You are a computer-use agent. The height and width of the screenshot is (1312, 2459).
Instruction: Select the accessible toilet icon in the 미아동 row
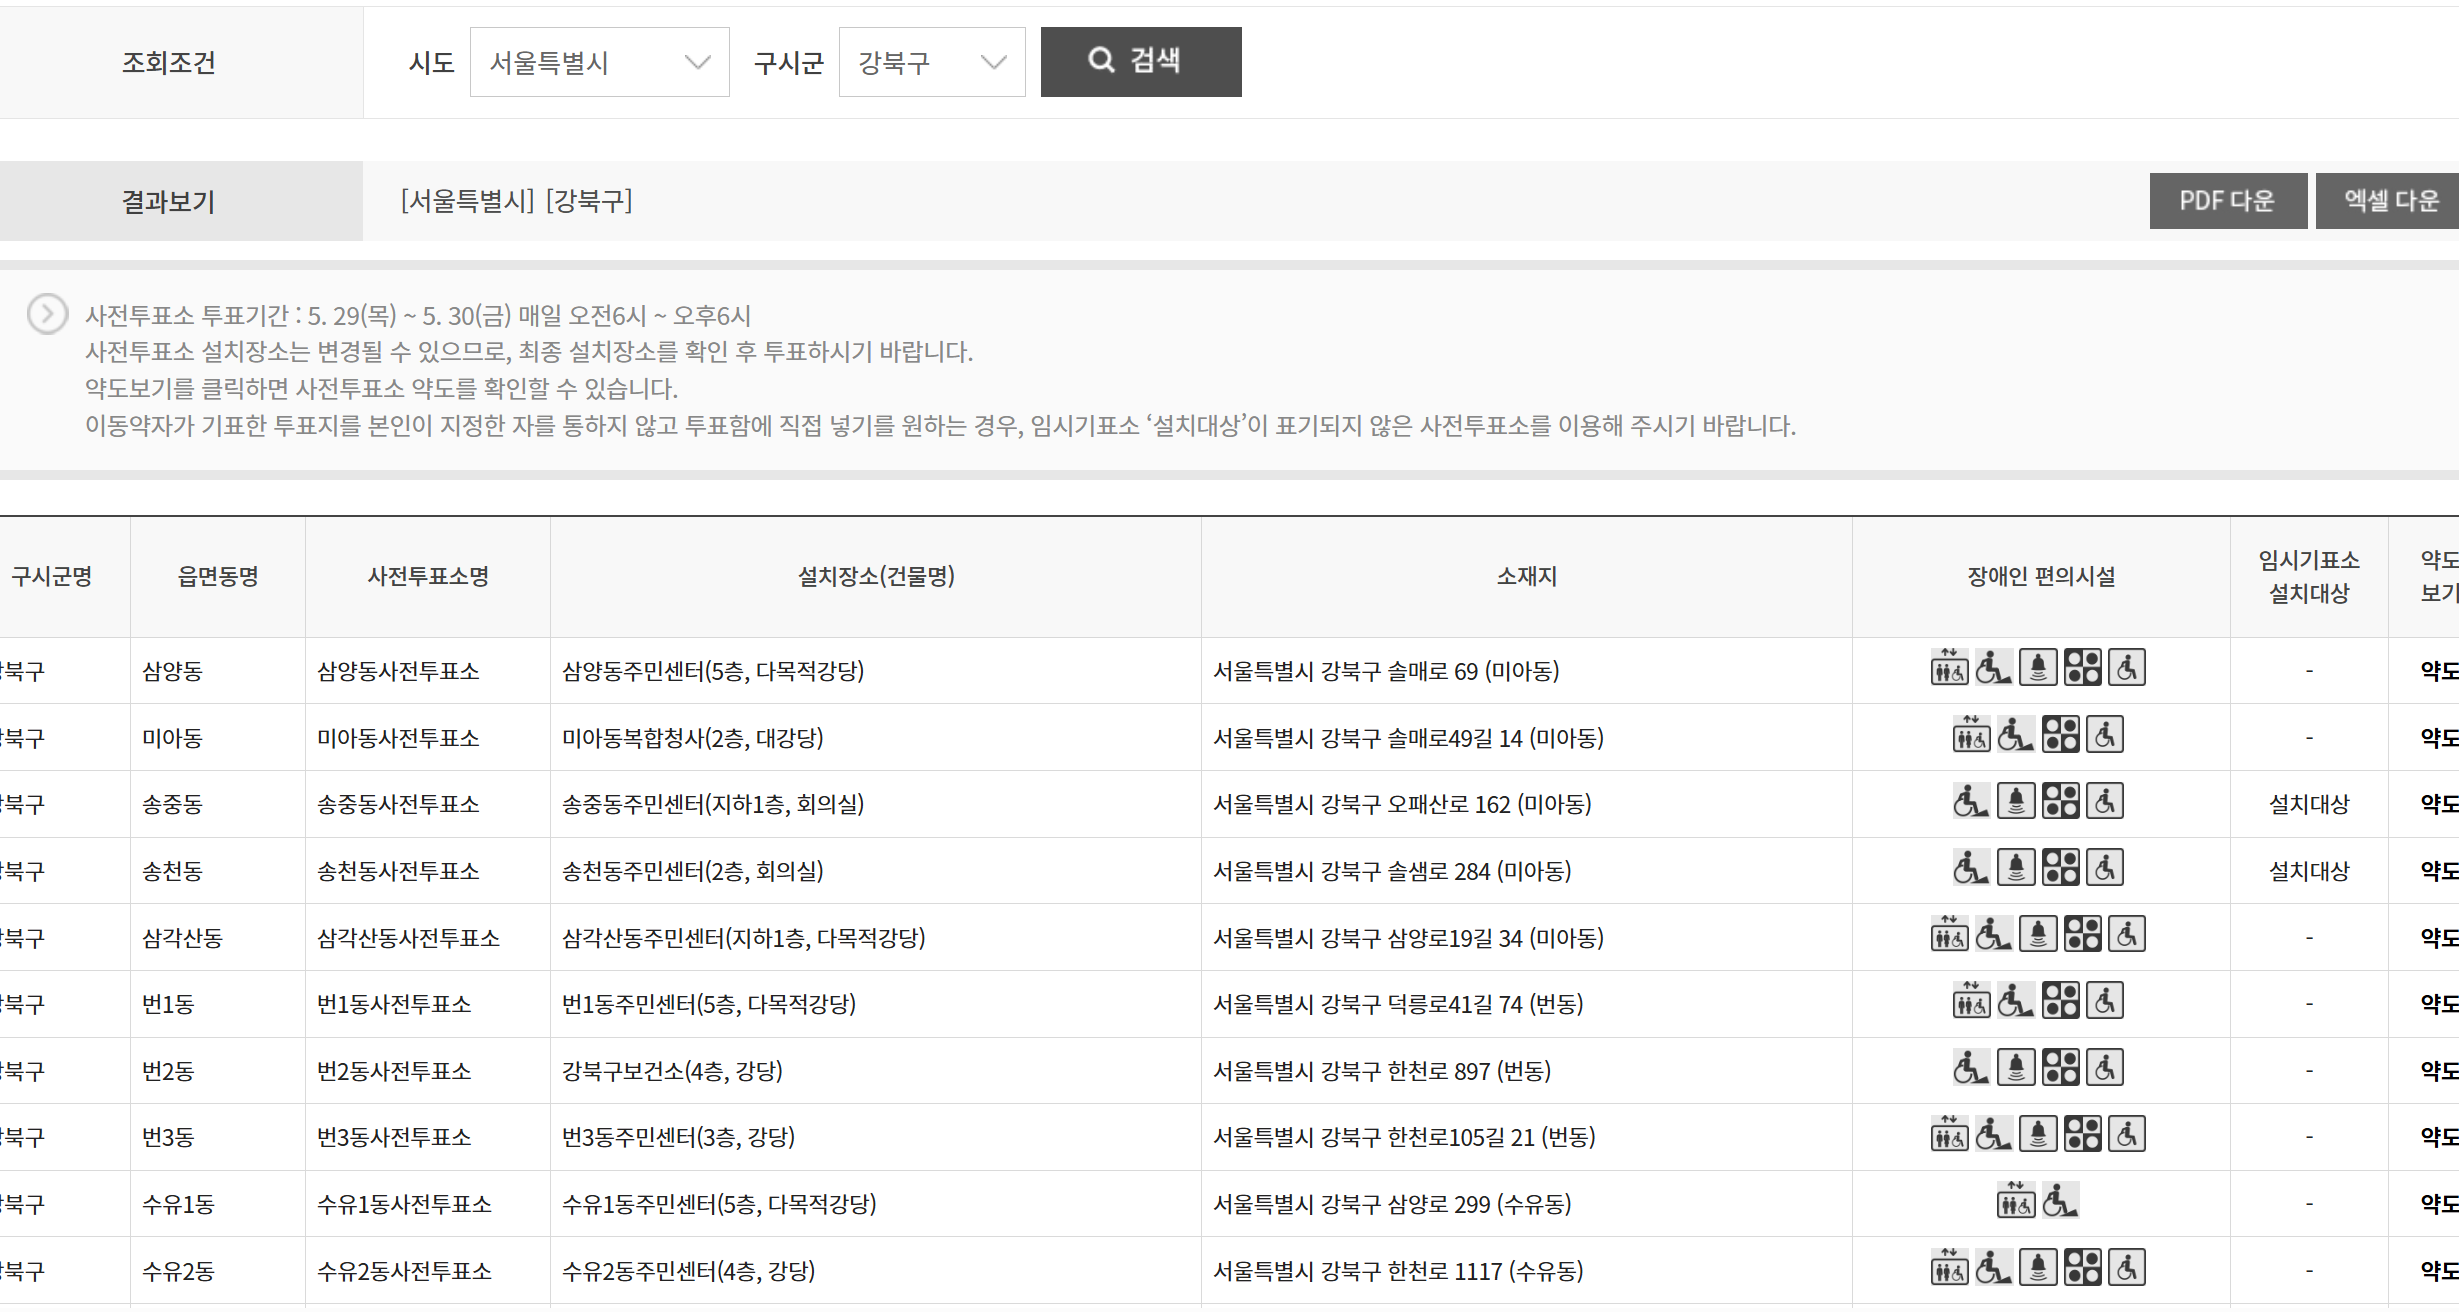click(2105, 736)
